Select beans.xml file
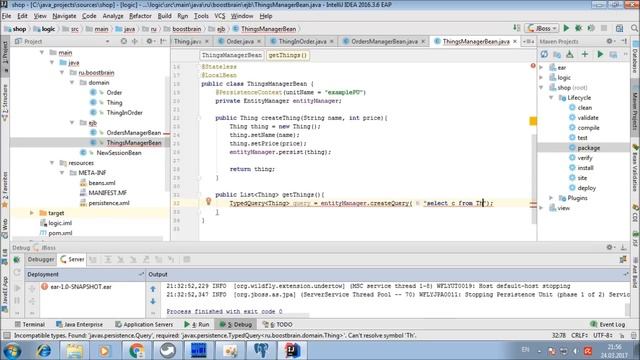640x360 pixels. pyautogui.click(x=102, y=183)
